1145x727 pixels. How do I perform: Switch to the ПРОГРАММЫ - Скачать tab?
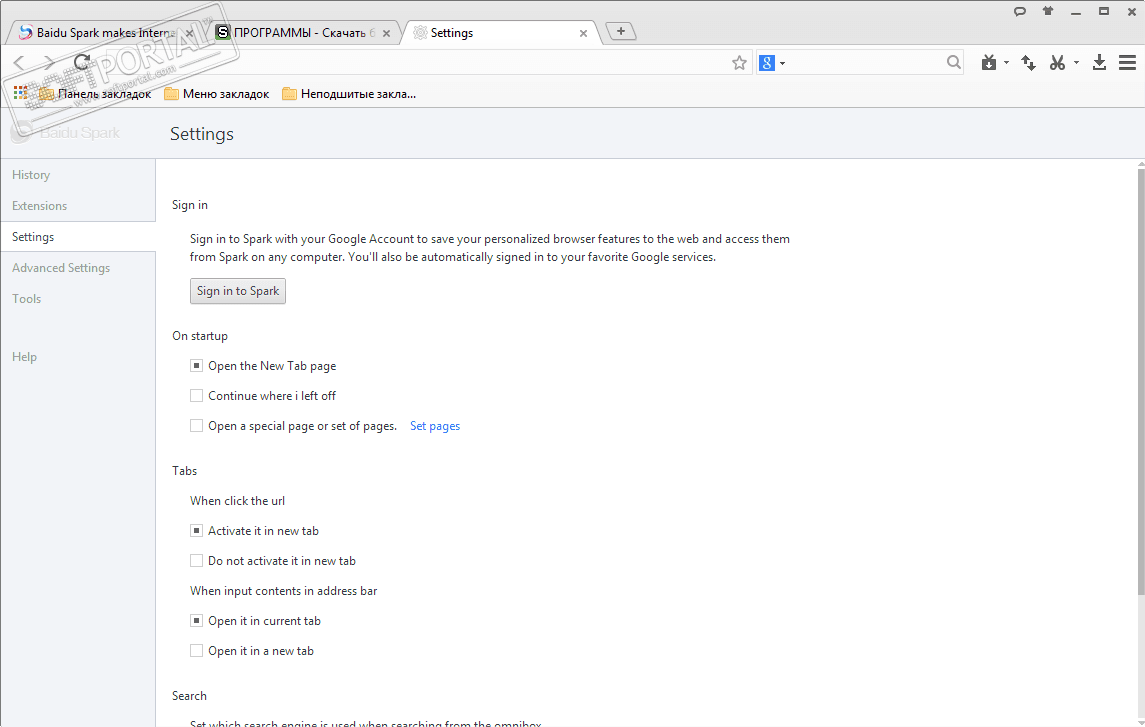(x=304, y=33)
